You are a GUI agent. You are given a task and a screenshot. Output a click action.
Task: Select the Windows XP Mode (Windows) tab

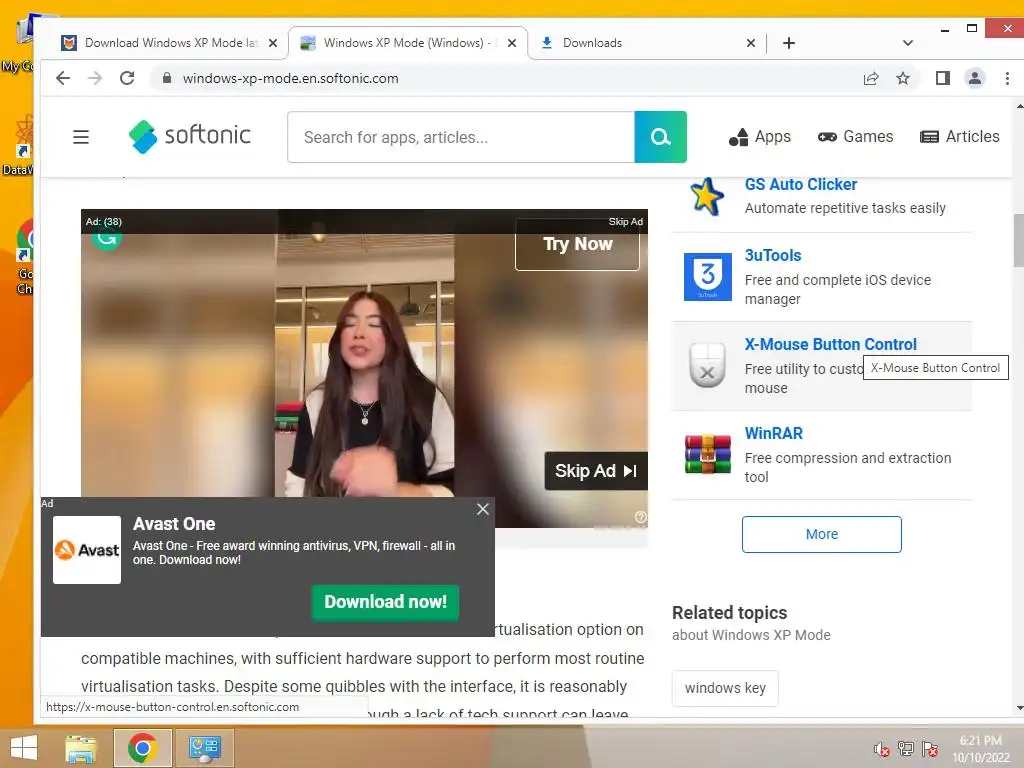tap(407, 43)
